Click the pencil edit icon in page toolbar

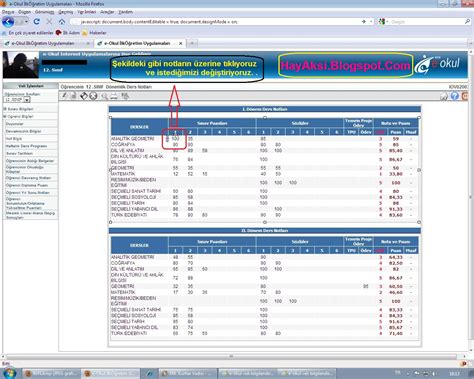click(x=65, y=96)
